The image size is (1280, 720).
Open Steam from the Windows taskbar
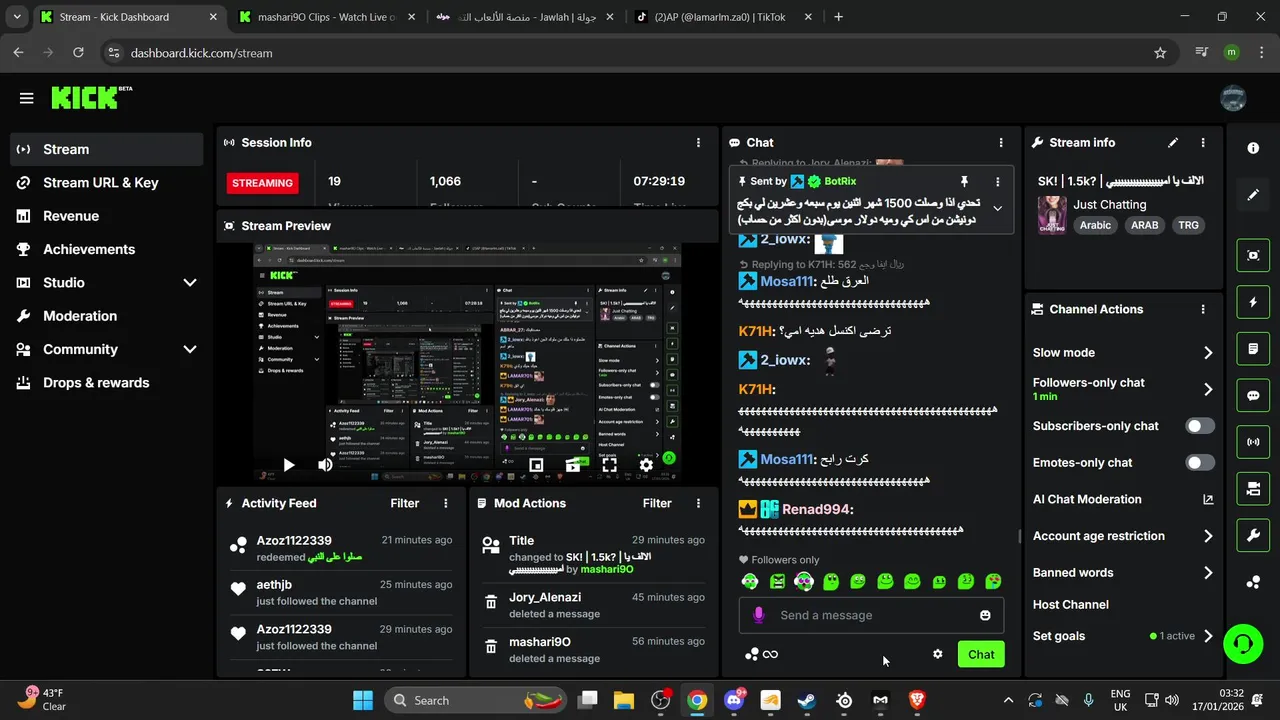(x=807, y=700)
